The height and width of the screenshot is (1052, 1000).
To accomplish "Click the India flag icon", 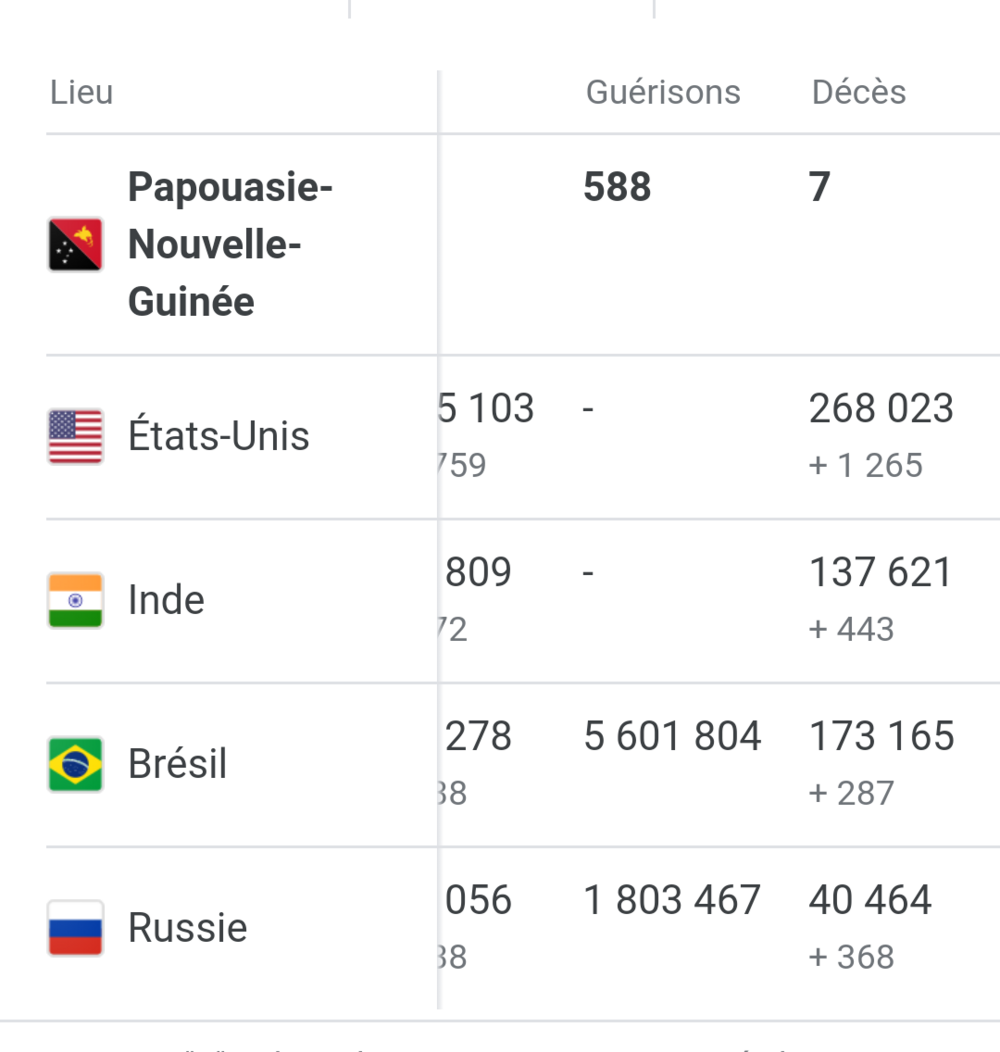I will click(x=75, y=600).
